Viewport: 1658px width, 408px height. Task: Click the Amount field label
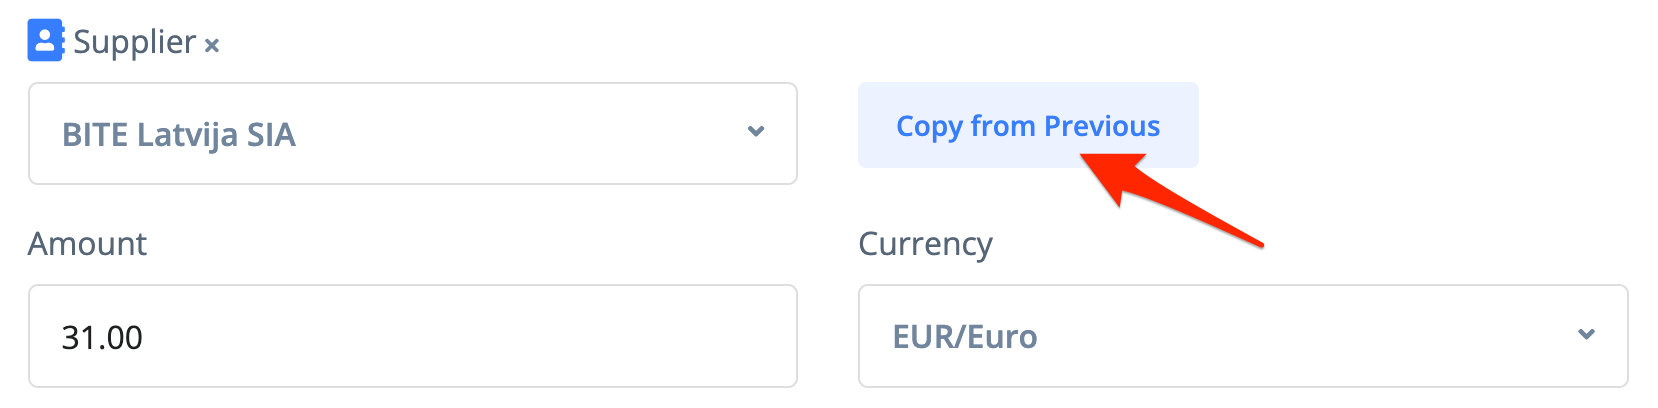pyautogui.click(x=87, y=244)
